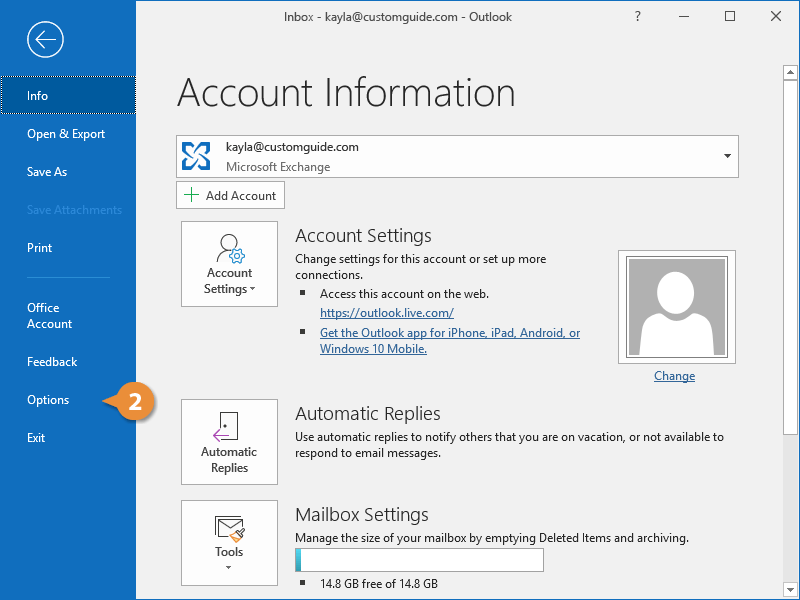Click the Microsoft Exchange account icon

tap(196, 156)
